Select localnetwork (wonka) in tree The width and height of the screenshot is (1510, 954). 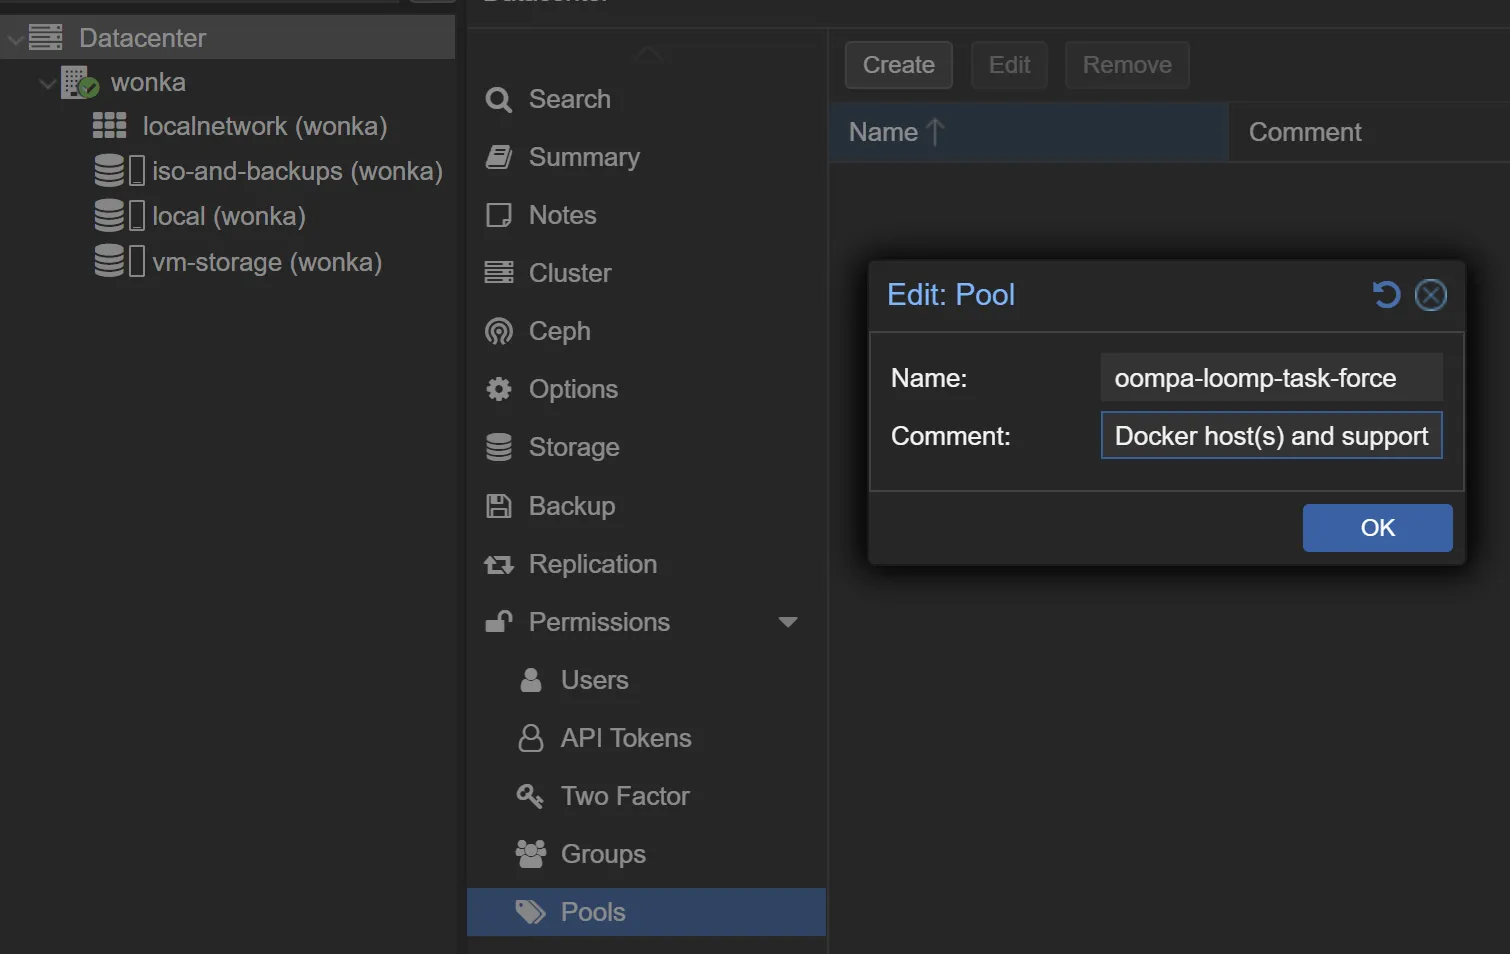pos(265,126)
